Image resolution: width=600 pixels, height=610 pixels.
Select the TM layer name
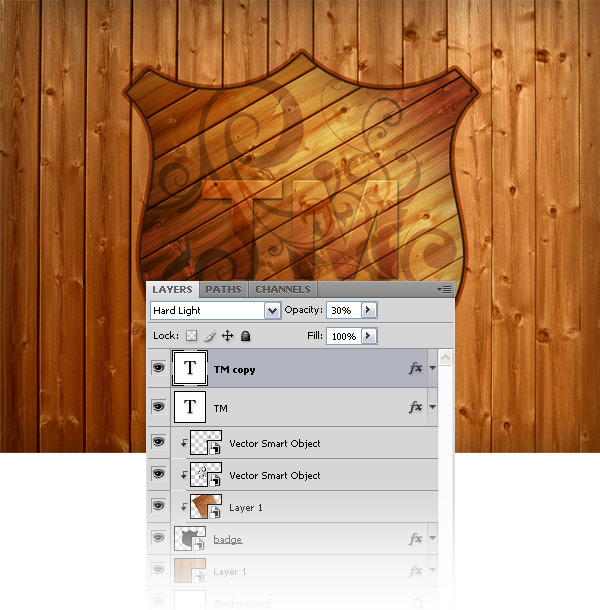221,408
